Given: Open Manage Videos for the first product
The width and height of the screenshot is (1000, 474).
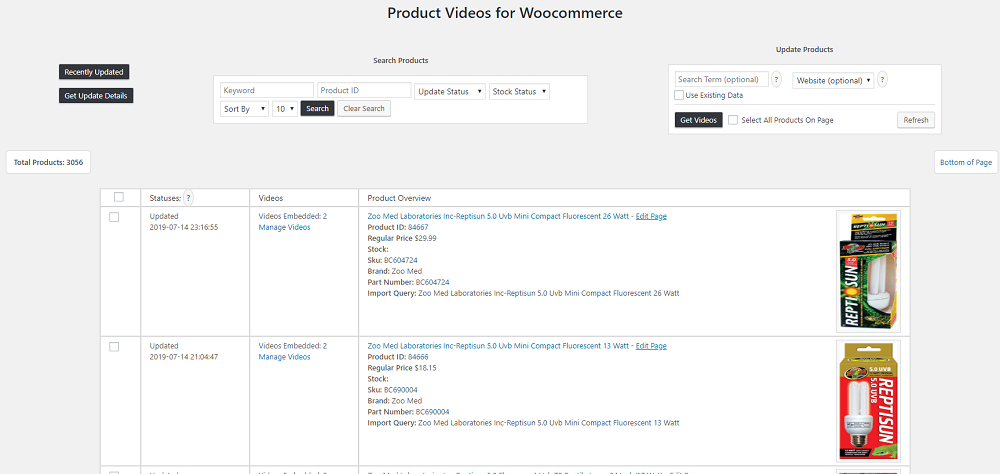Looking at the screenshot, I should click(x=284, y=227).
